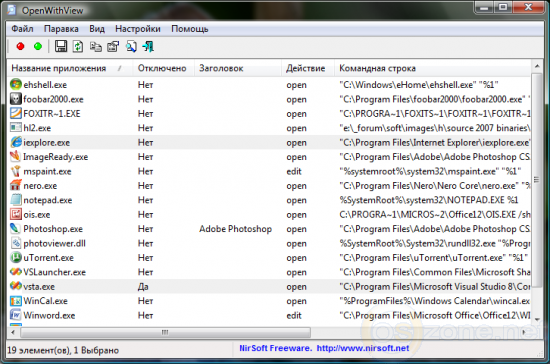Select the Photoshop.exe icon
Viewport: 550px width, 364px height.
click(15, 228)
